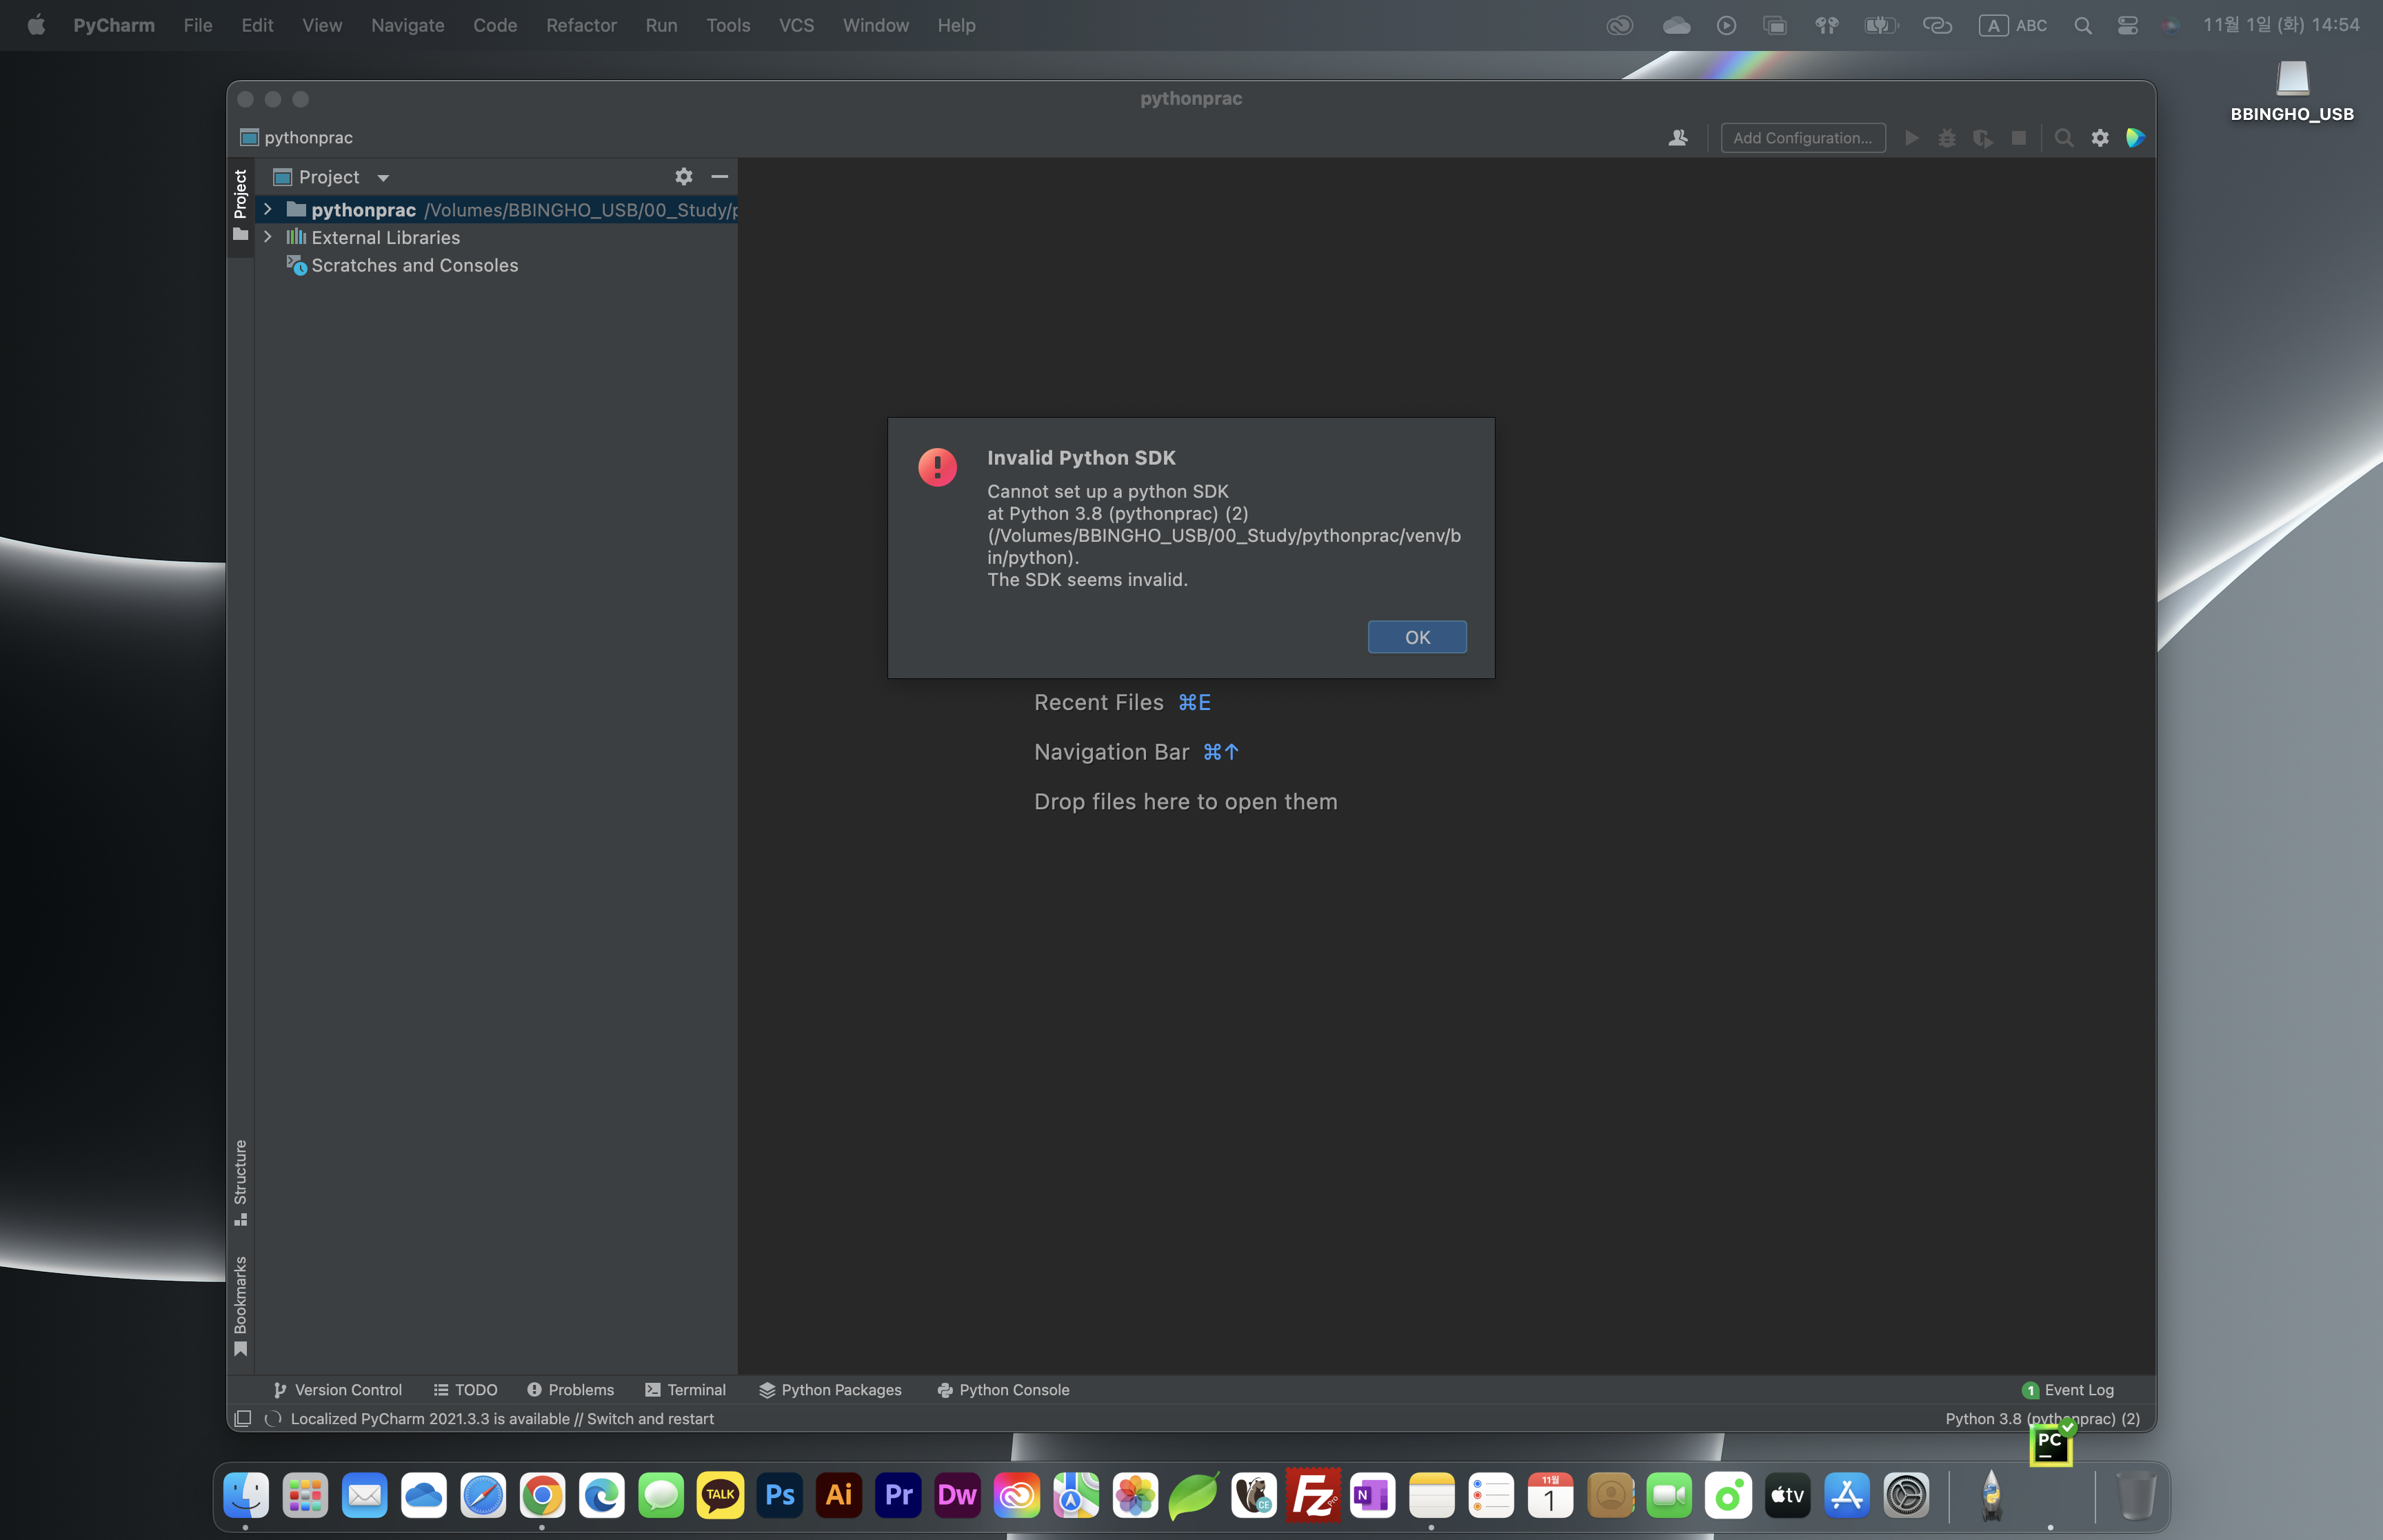Screen dimensions: 2383x1540
Task: Open the Code menu
Action: [495, 25]
